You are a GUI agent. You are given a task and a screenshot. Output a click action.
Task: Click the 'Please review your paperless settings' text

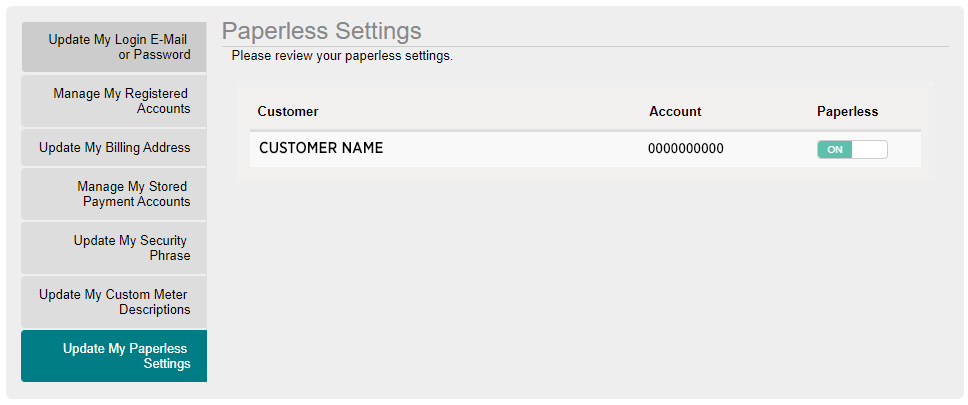[x=342, y=56]
